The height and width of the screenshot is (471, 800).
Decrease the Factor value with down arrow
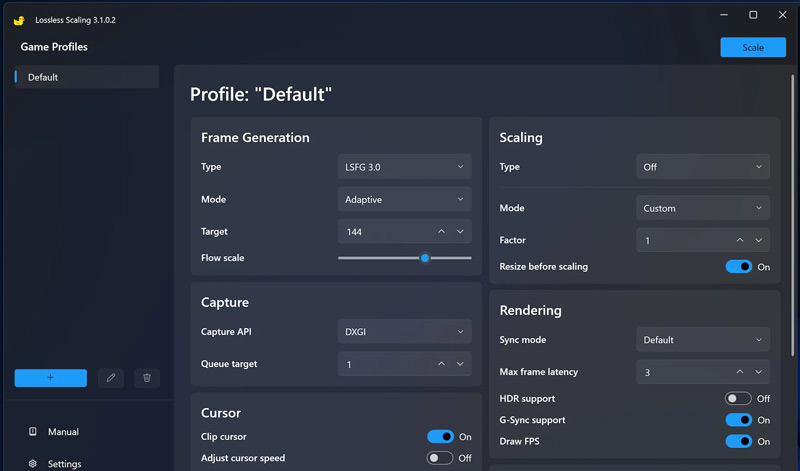coord(759,240)
